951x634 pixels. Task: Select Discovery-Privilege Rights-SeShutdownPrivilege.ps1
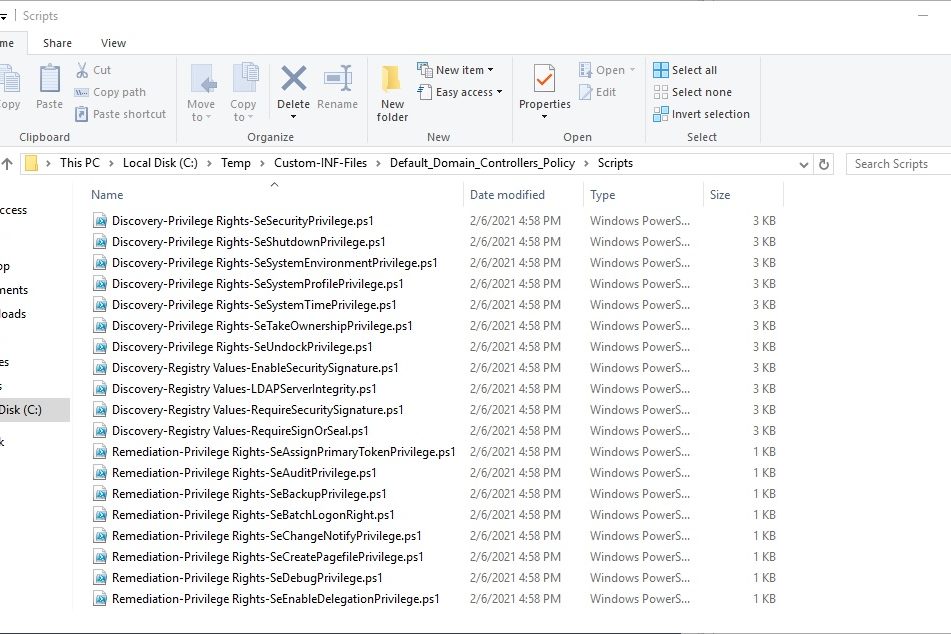tap(249, 242)
